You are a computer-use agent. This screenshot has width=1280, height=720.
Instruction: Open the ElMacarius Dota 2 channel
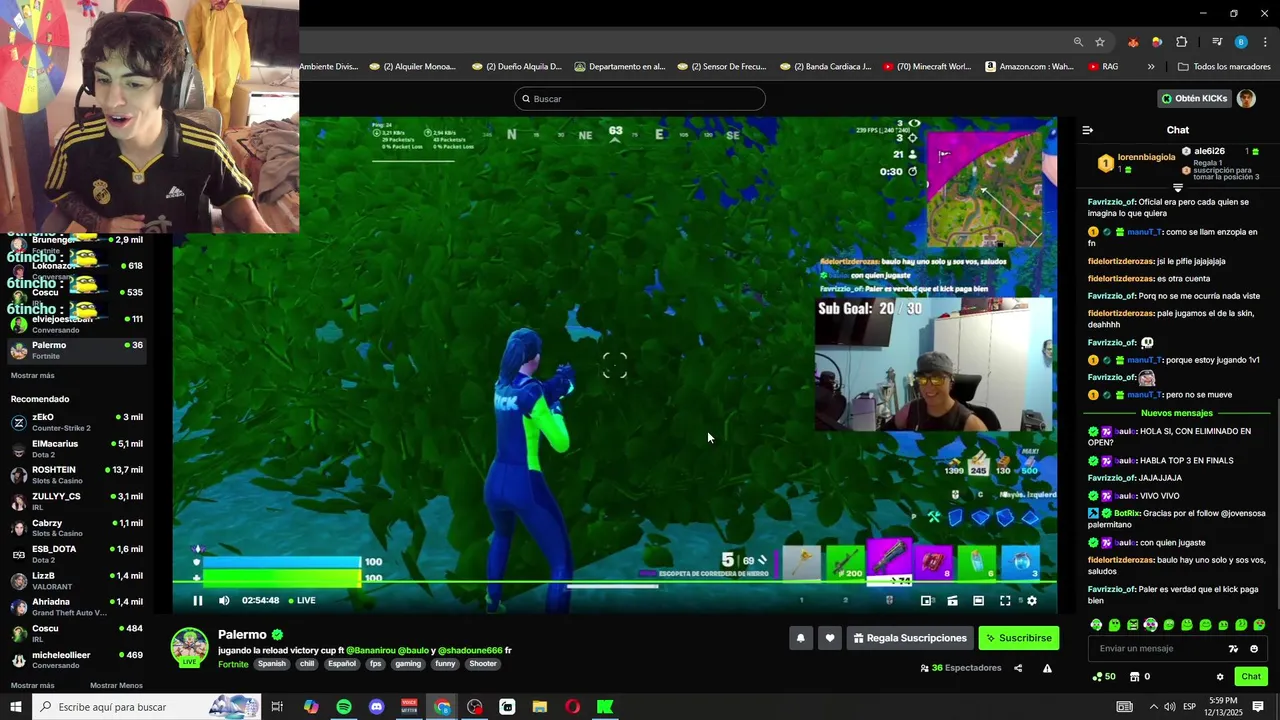coord(78,449)
